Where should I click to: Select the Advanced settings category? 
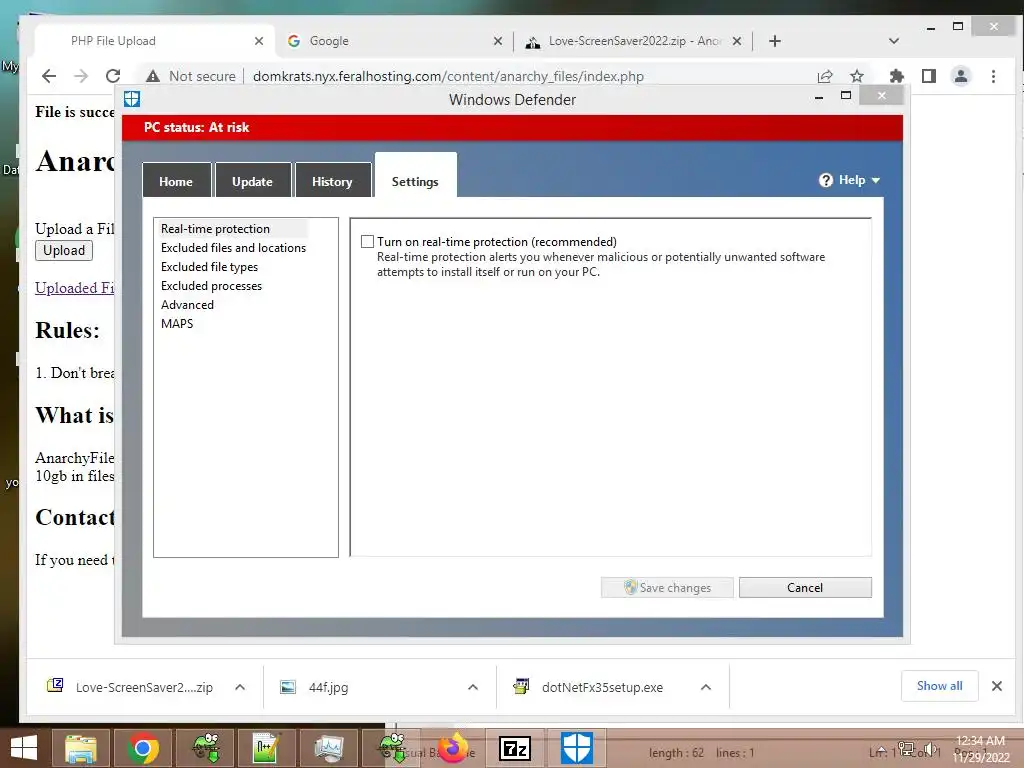point(187,304)
